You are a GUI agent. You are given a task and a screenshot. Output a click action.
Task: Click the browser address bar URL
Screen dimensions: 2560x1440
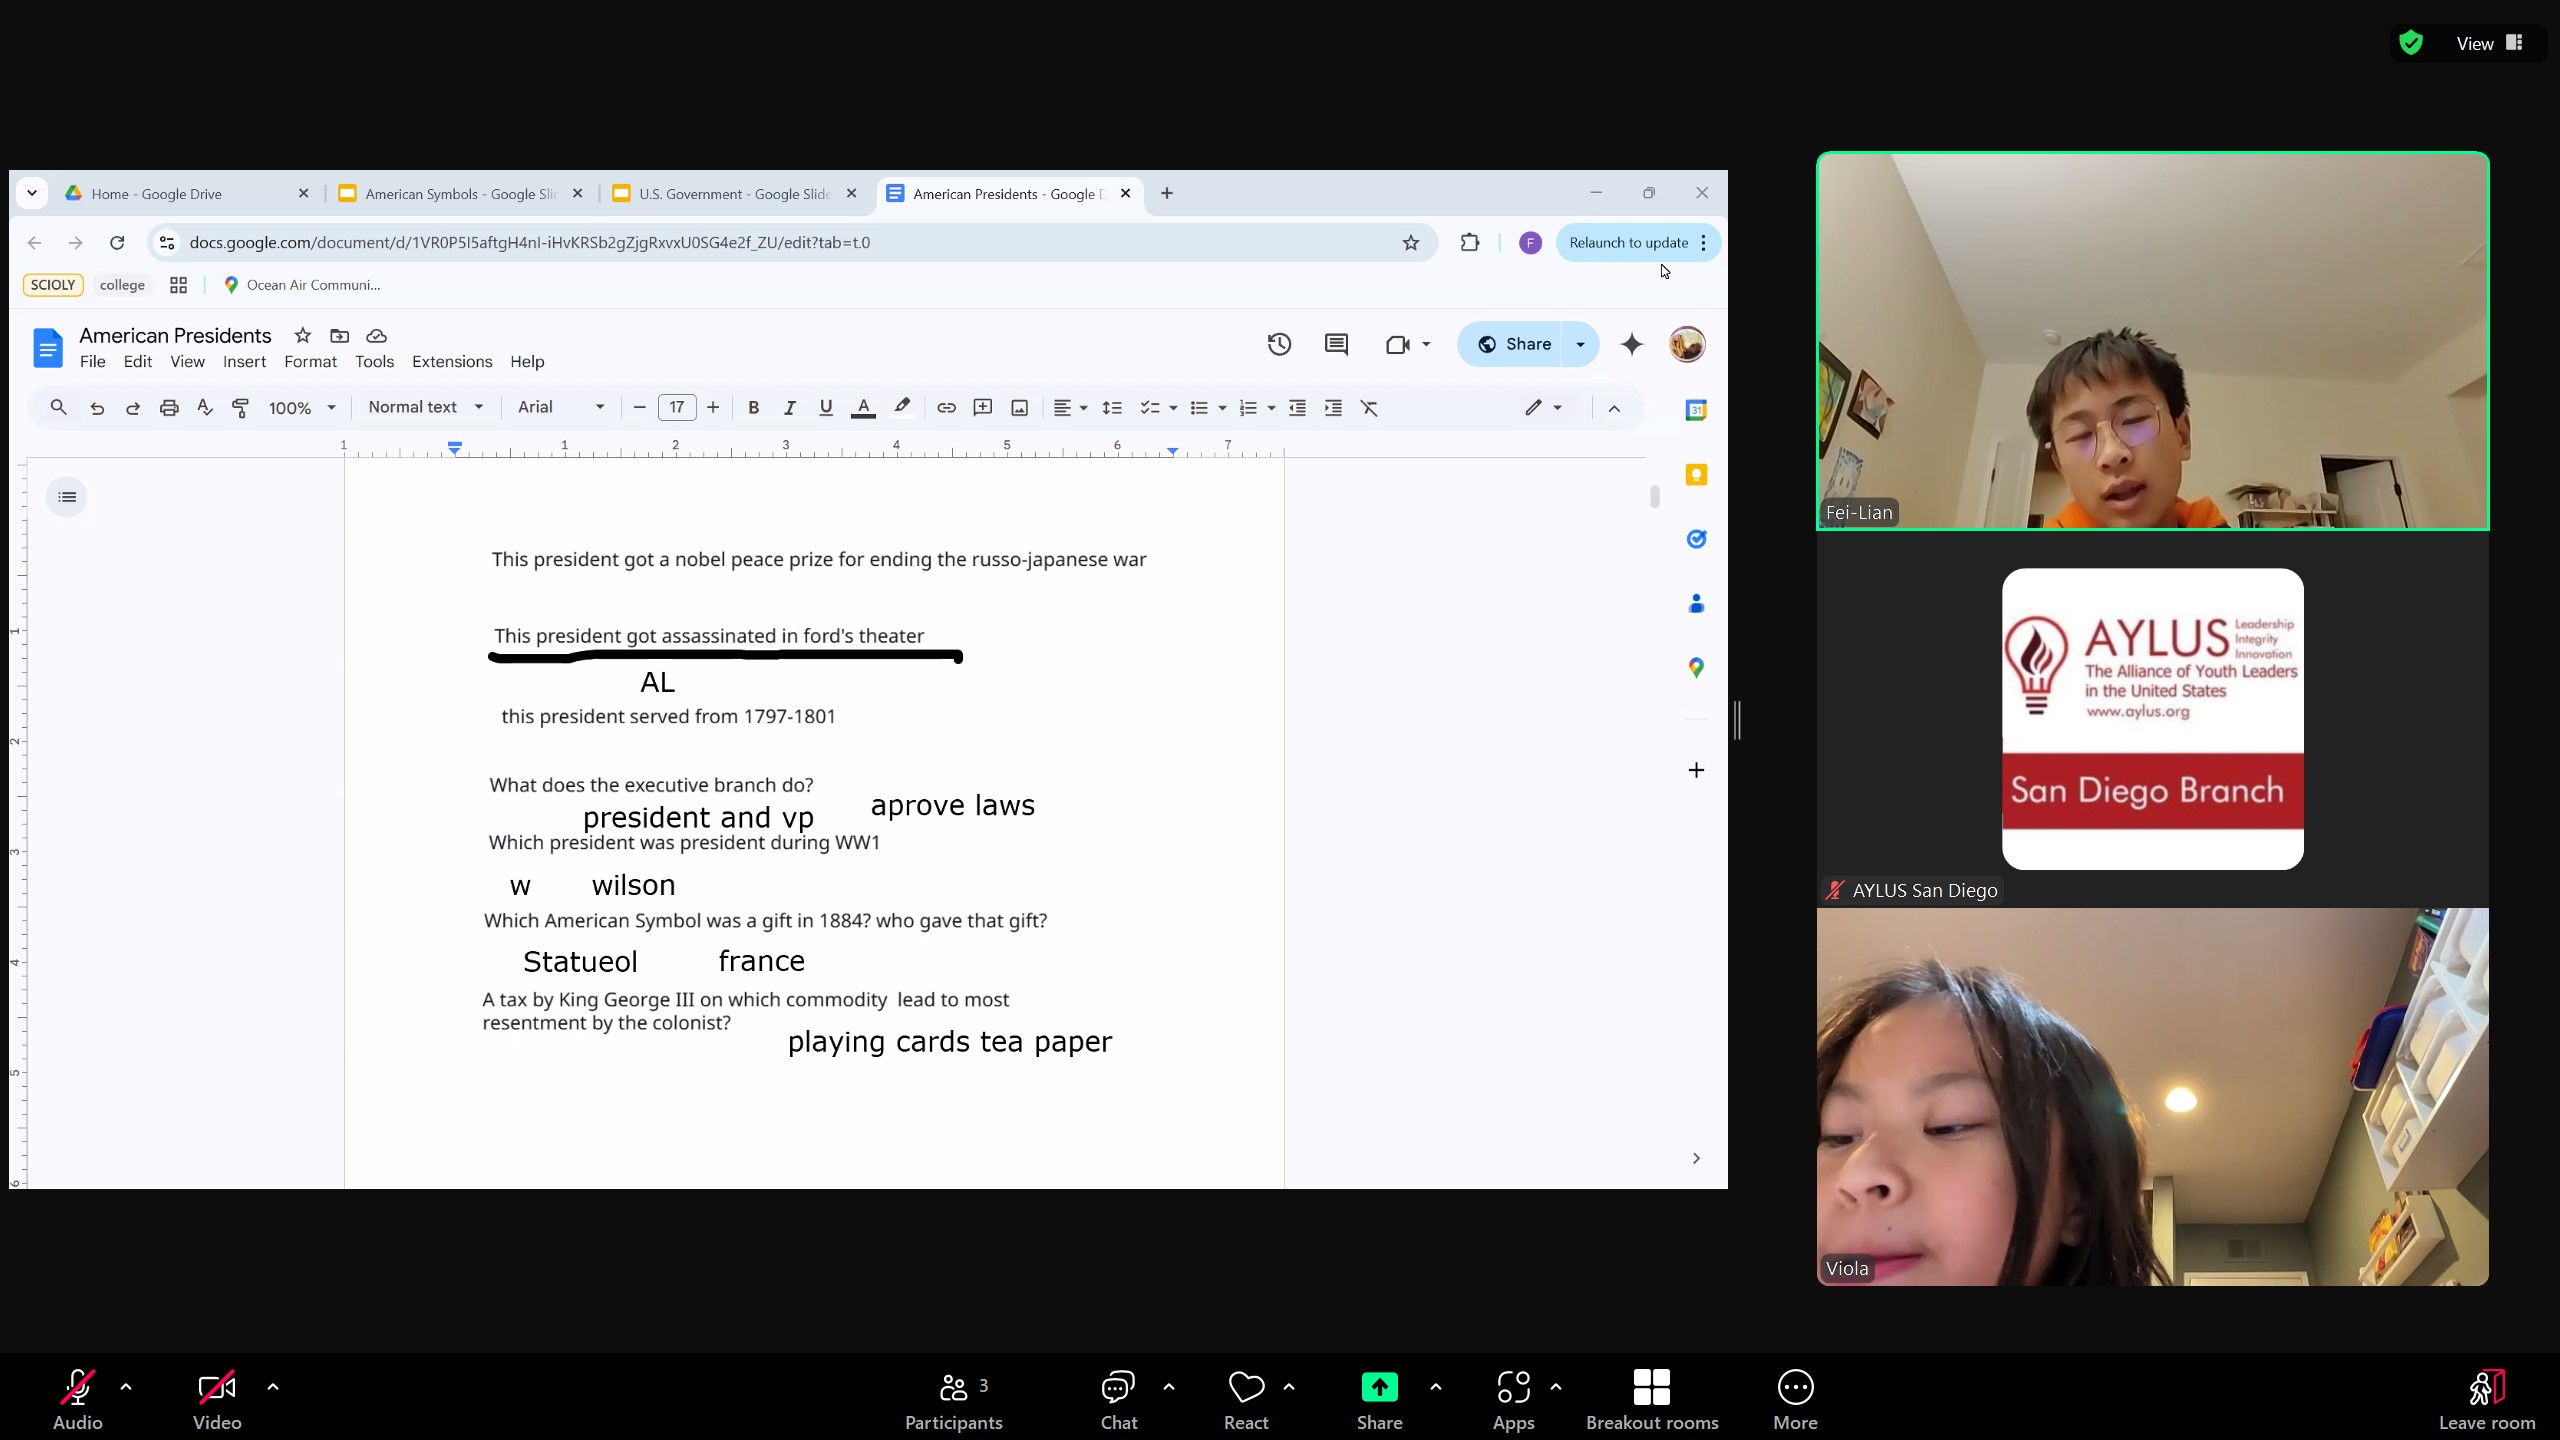529,243
